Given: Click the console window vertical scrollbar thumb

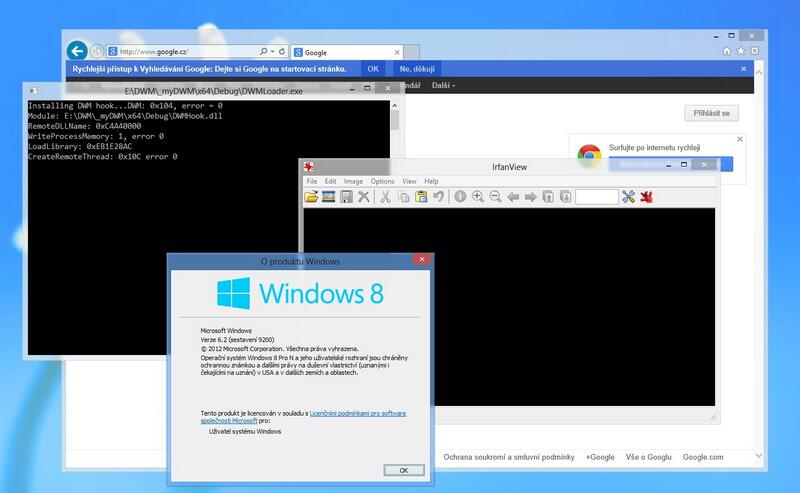Looking at the screenshot, I should click(x=394, y=120).
